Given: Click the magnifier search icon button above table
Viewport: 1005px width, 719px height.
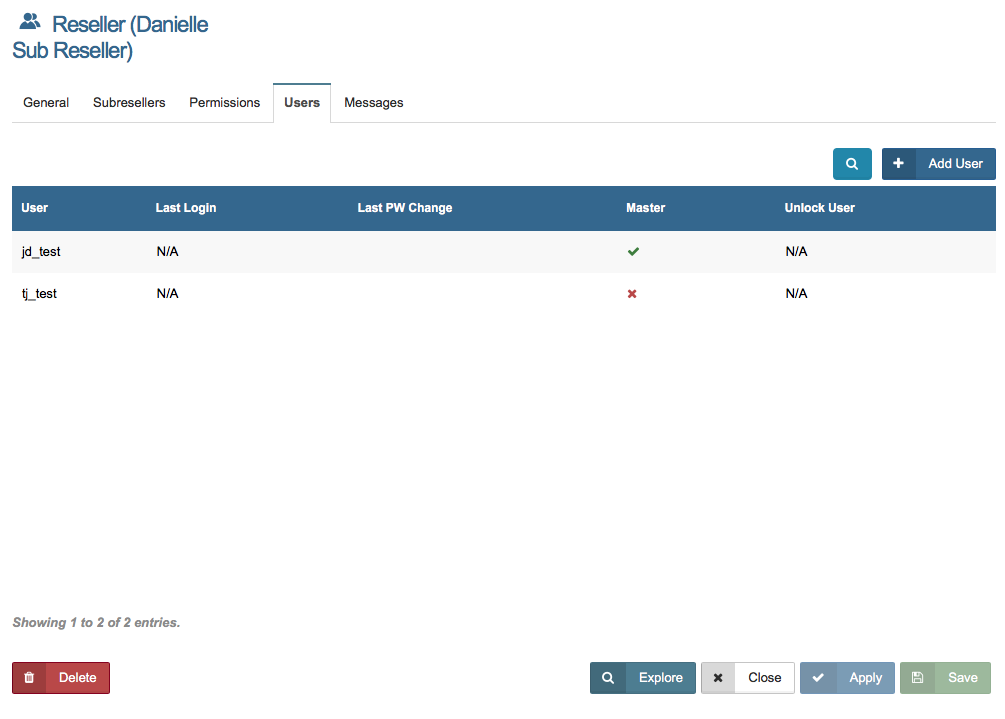Looking at the screenshot, I should [852, 164].
